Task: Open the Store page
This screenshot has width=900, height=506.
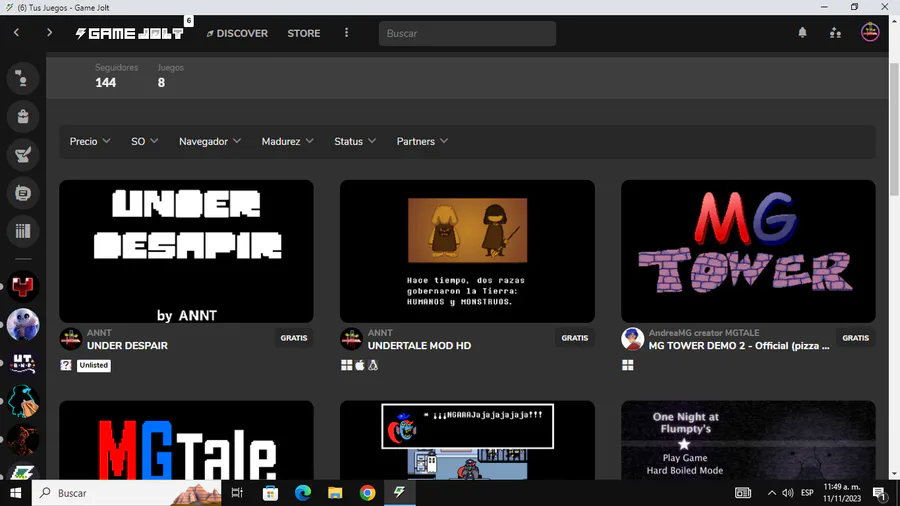Action: [x=304, y=33]
